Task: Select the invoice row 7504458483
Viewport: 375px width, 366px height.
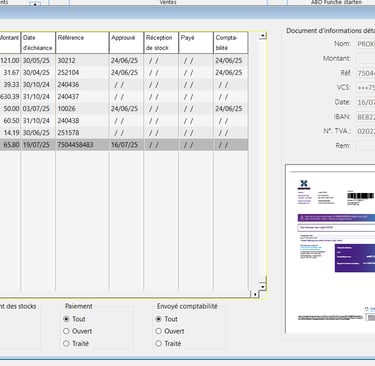Action: click(123, 145)
